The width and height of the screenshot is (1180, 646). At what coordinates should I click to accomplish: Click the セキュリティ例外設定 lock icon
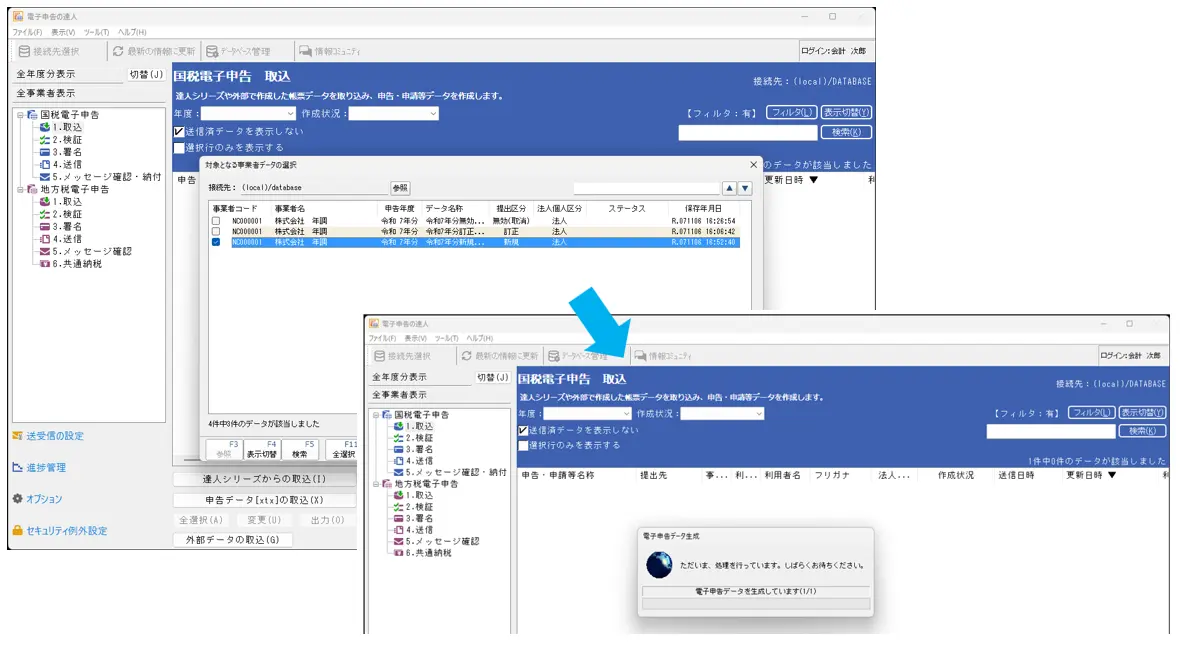coord(18,531)
